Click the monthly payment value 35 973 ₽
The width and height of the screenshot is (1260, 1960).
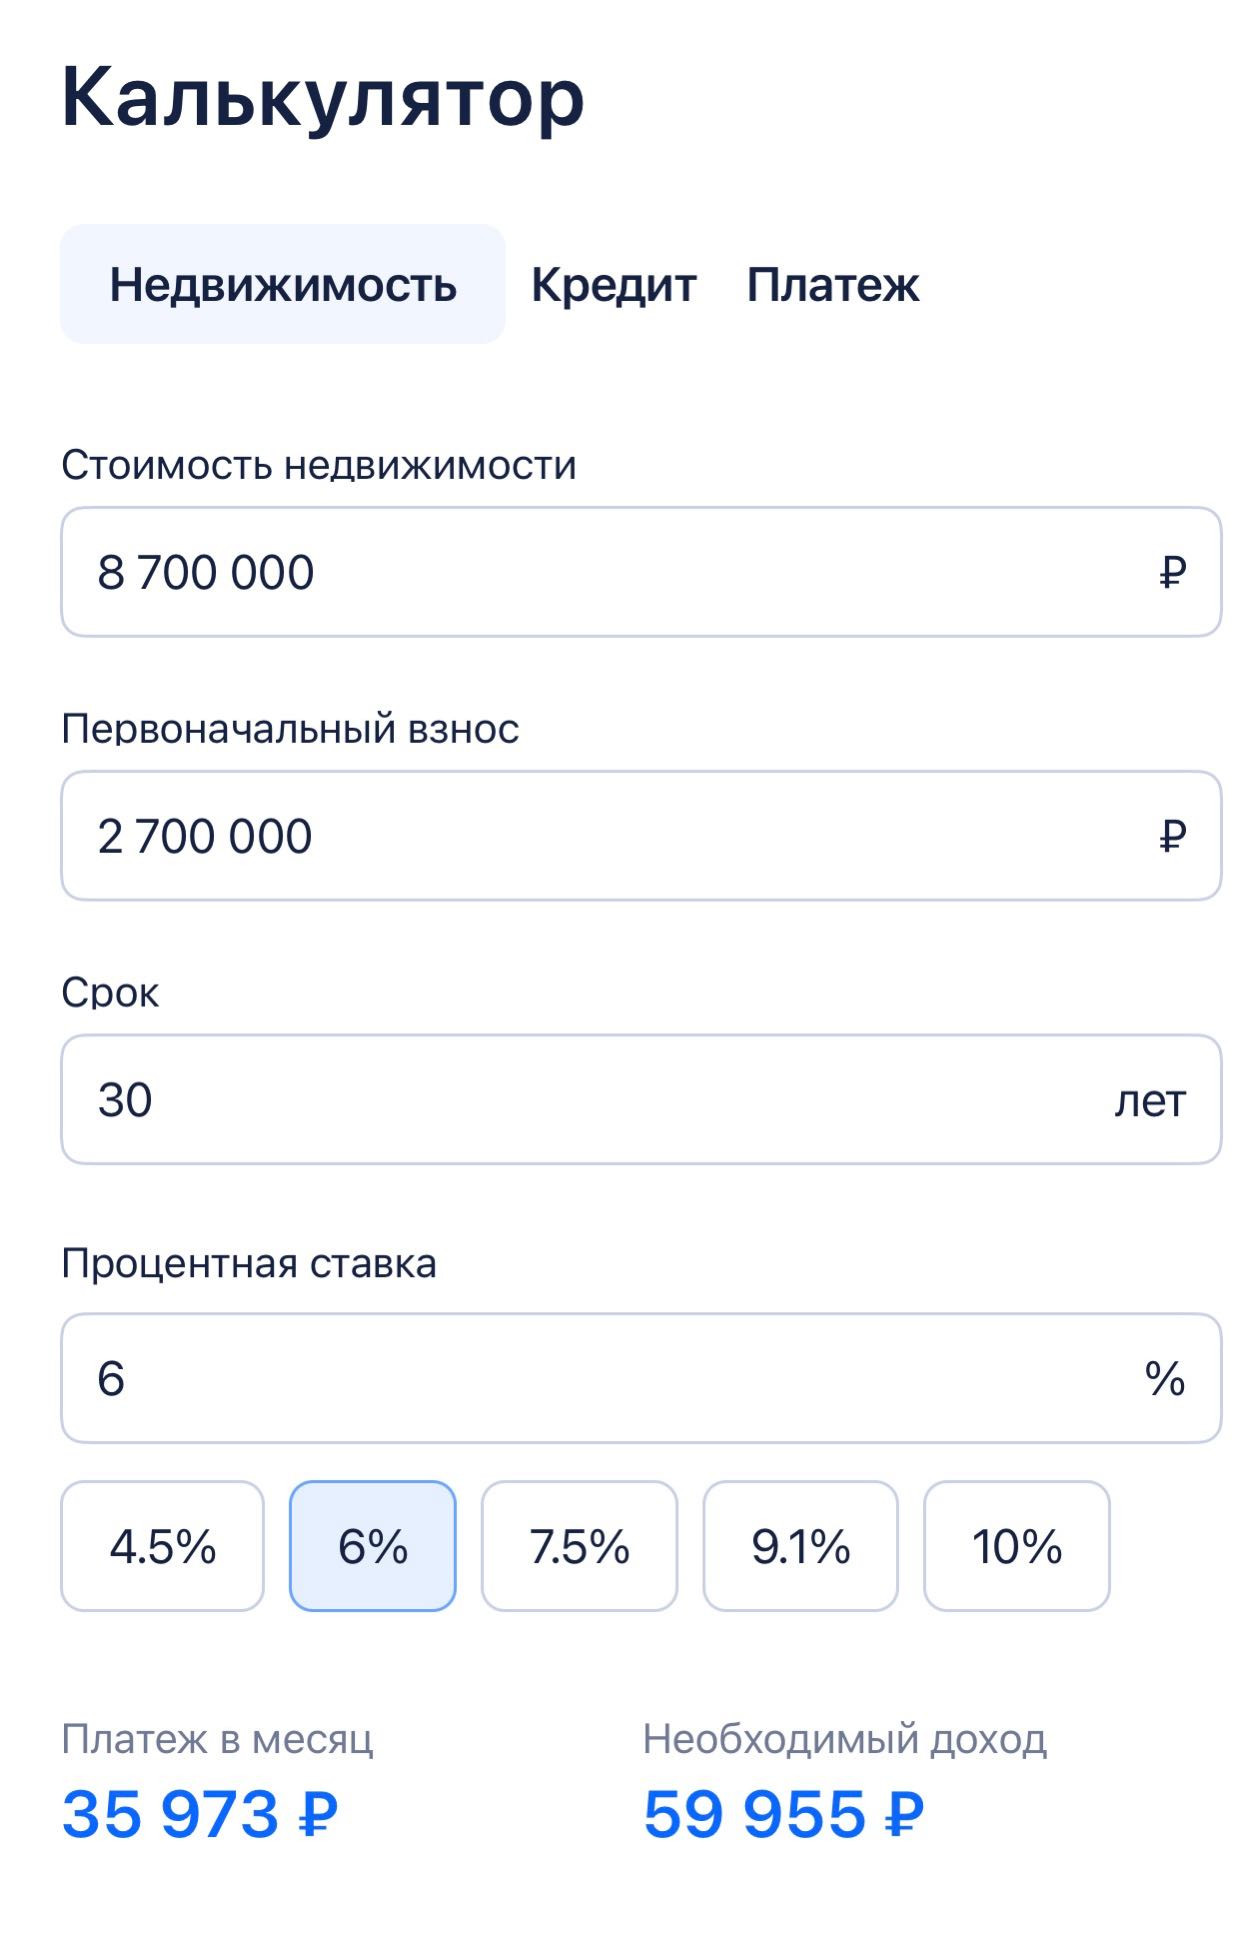click(200, 1814)
